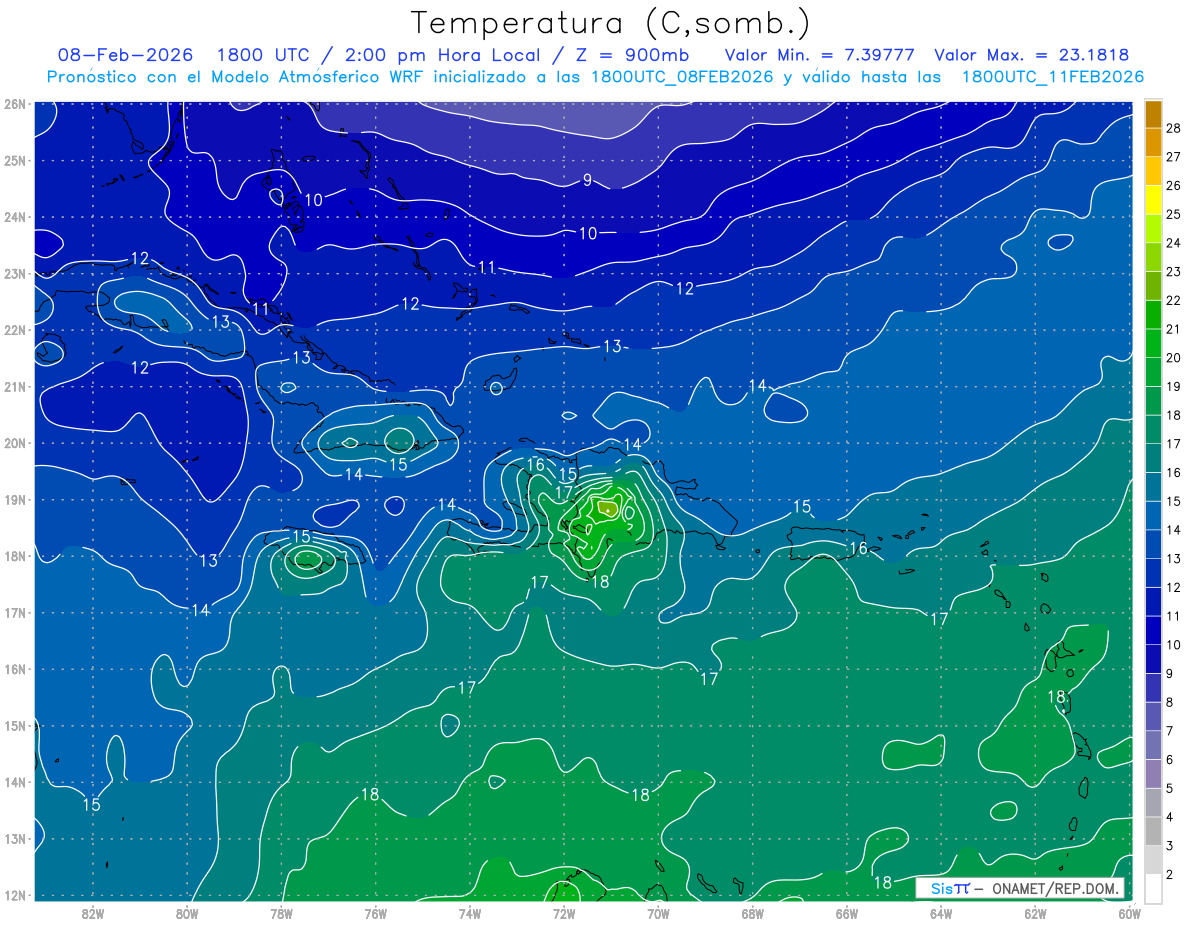Click the "9" isotherm contour label
This screenshot has height=927, width=1200.
pyautogui.click(x=588, y=180)
